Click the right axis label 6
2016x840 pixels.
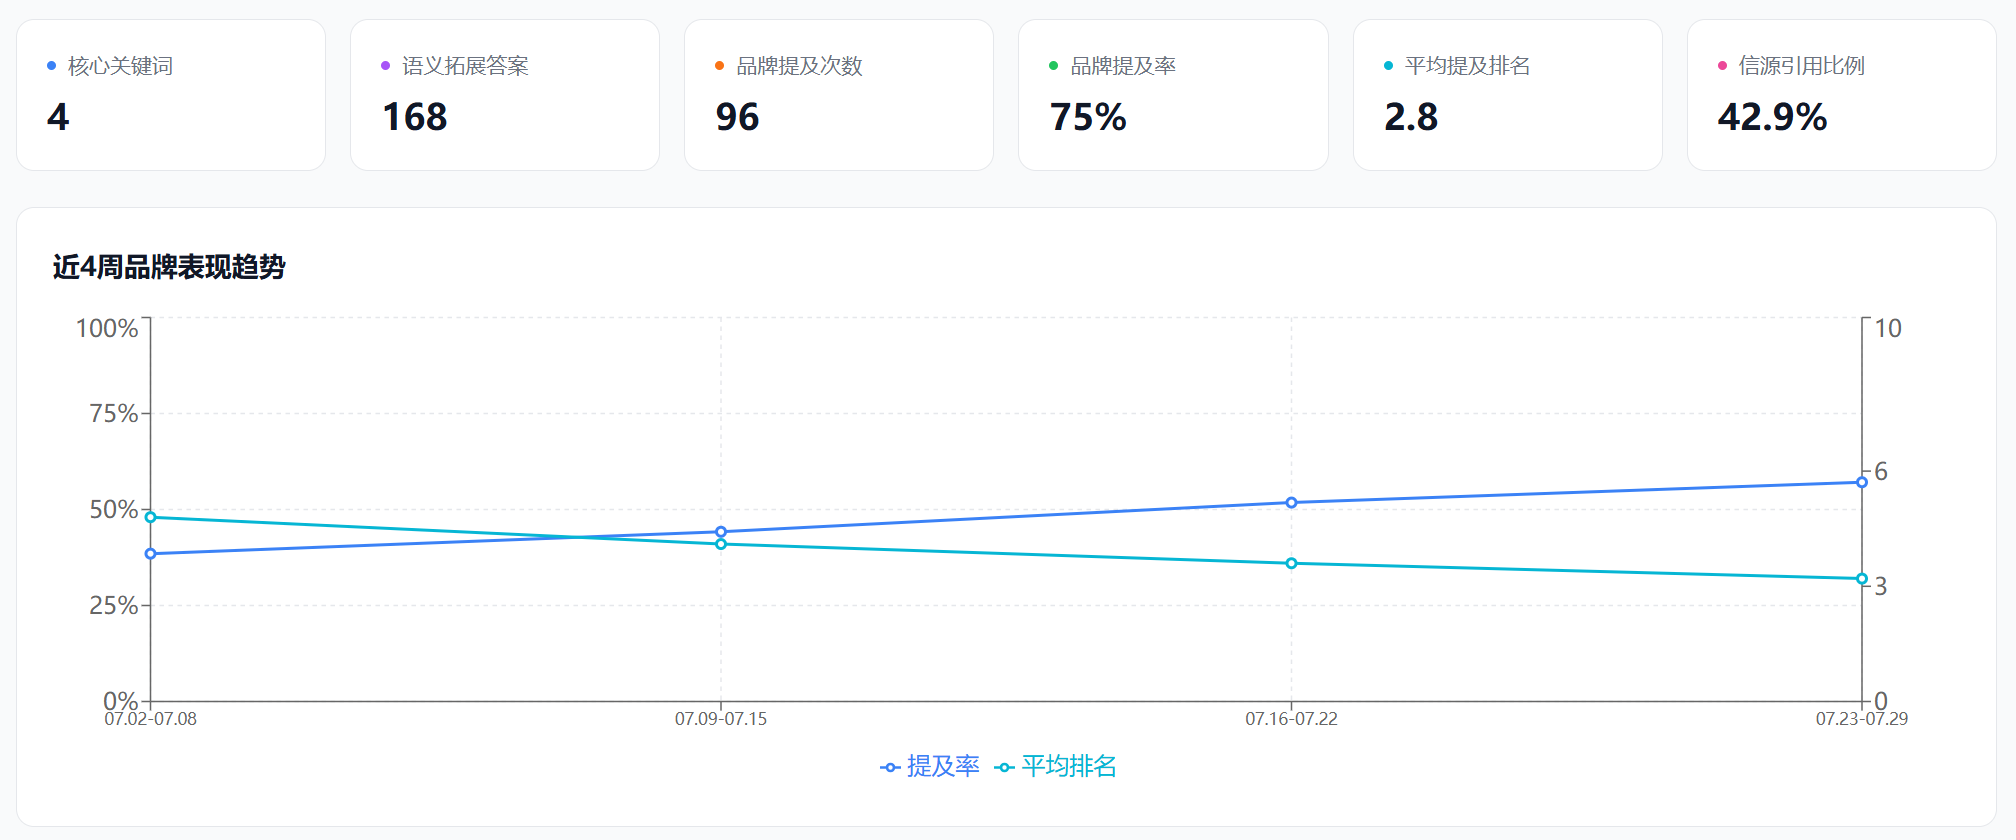pos(1881,471)
